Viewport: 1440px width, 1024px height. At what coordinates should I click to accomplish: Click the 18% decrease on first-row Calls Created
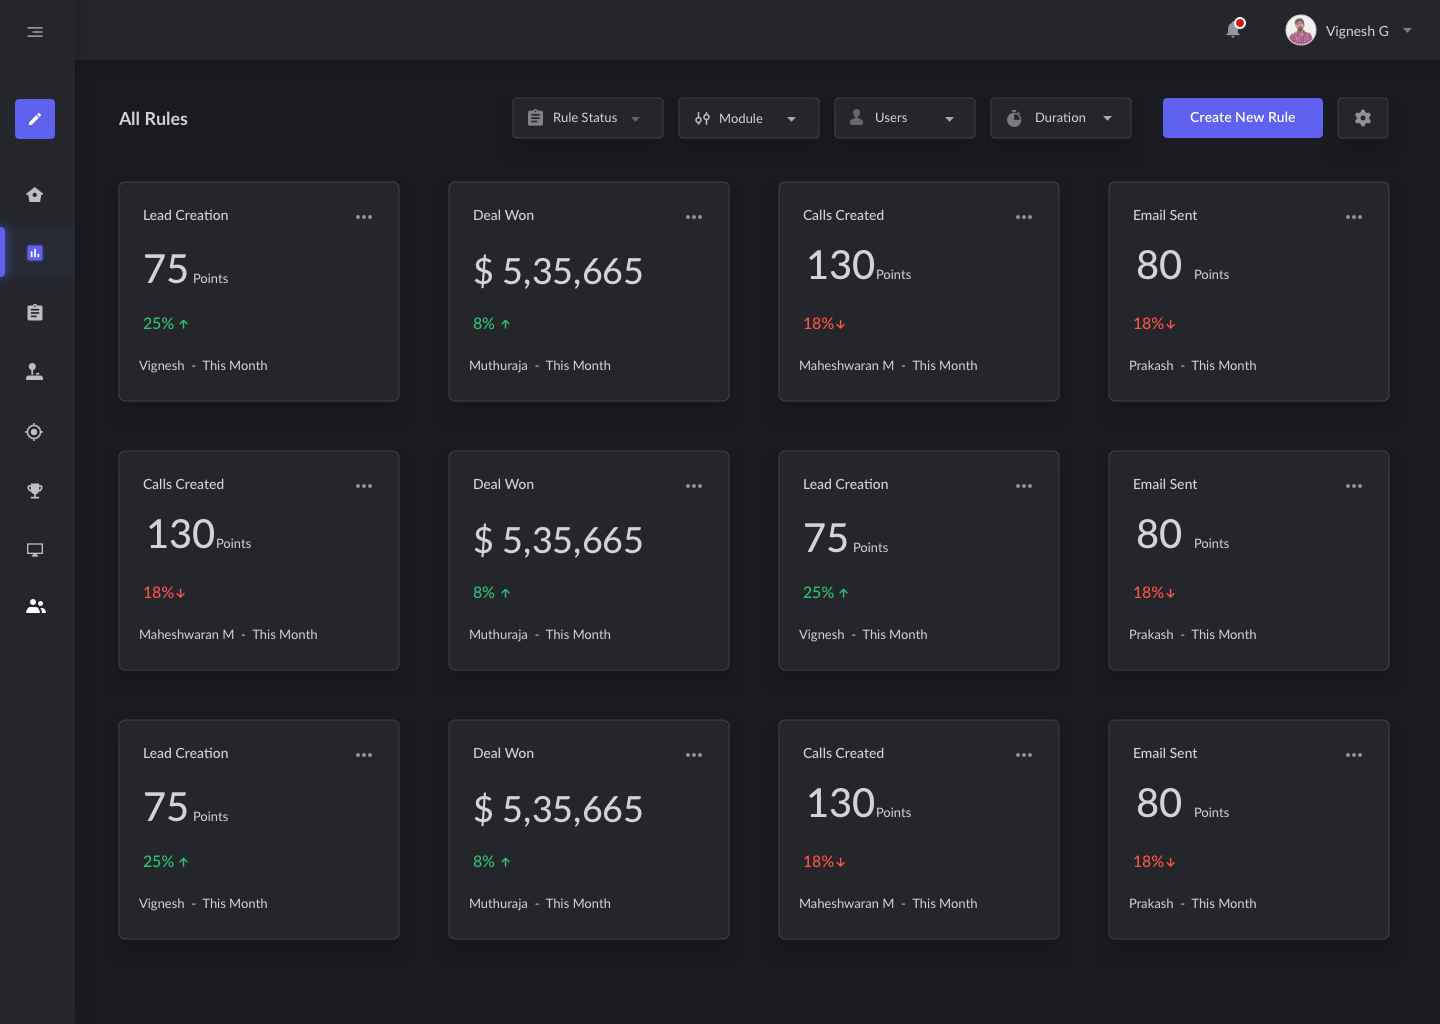pos(825,324)
